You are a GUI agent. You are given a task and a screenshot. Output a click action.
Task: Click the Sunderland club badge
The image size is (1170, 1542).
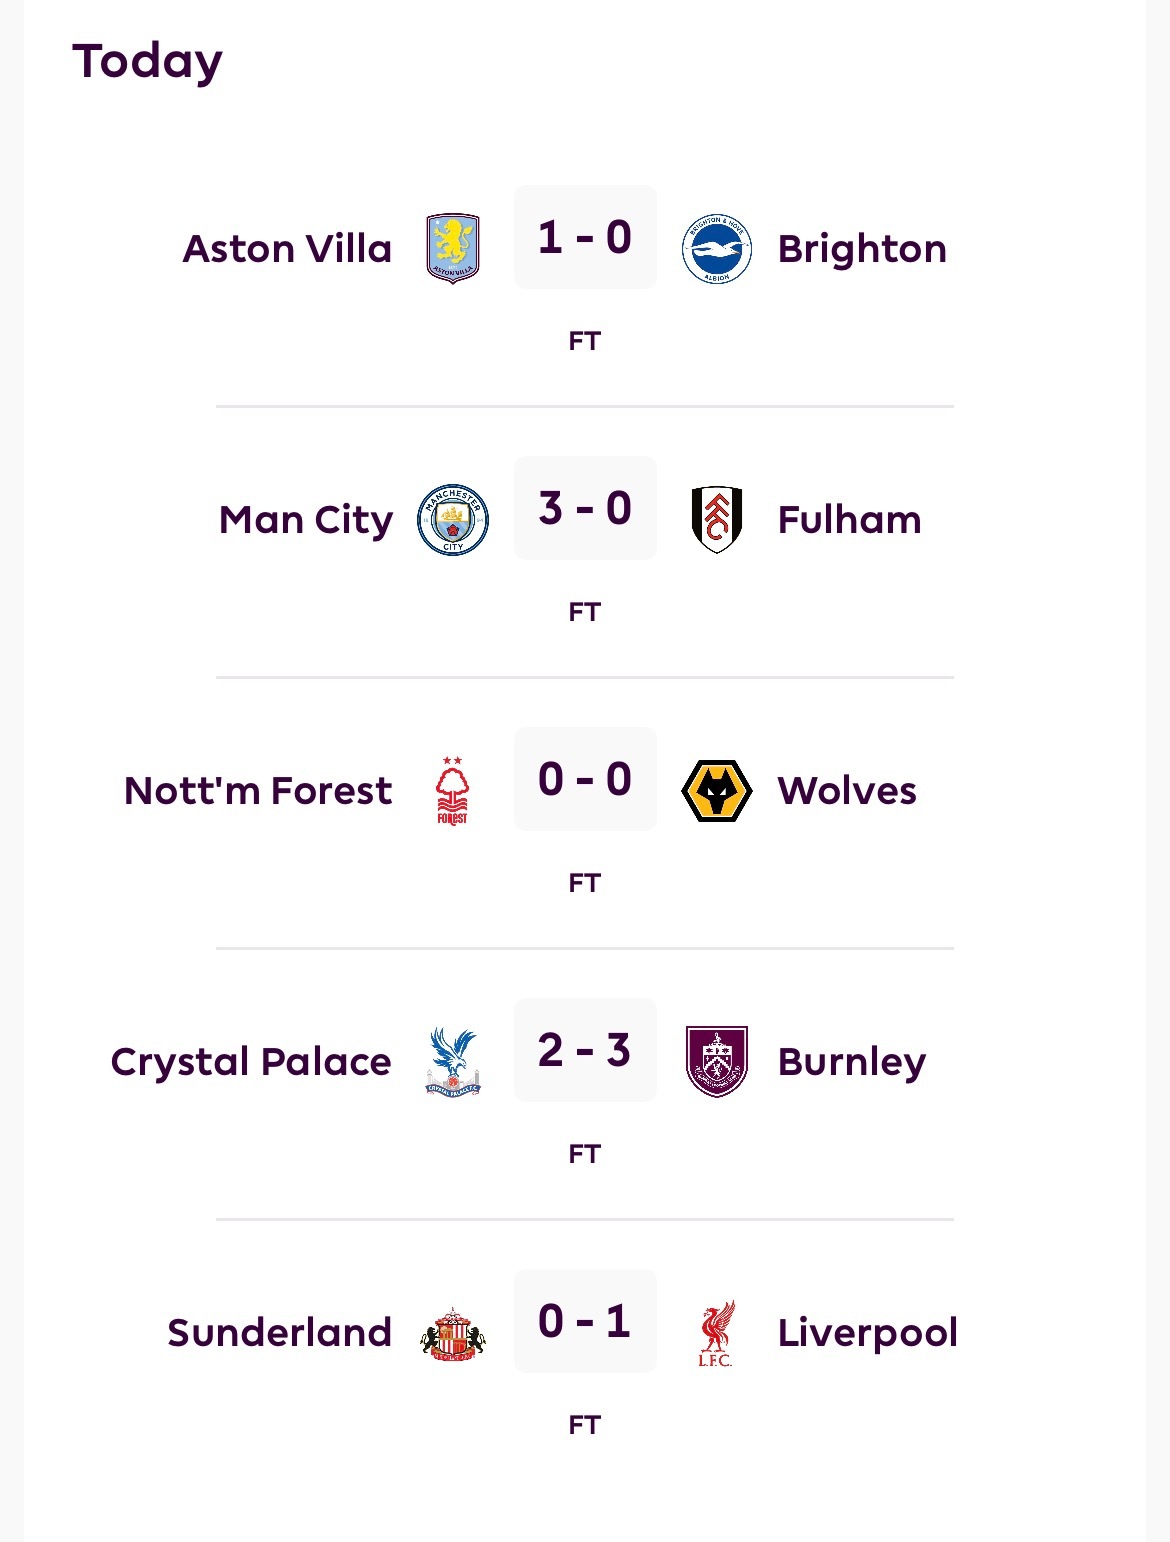[453, 1333]
